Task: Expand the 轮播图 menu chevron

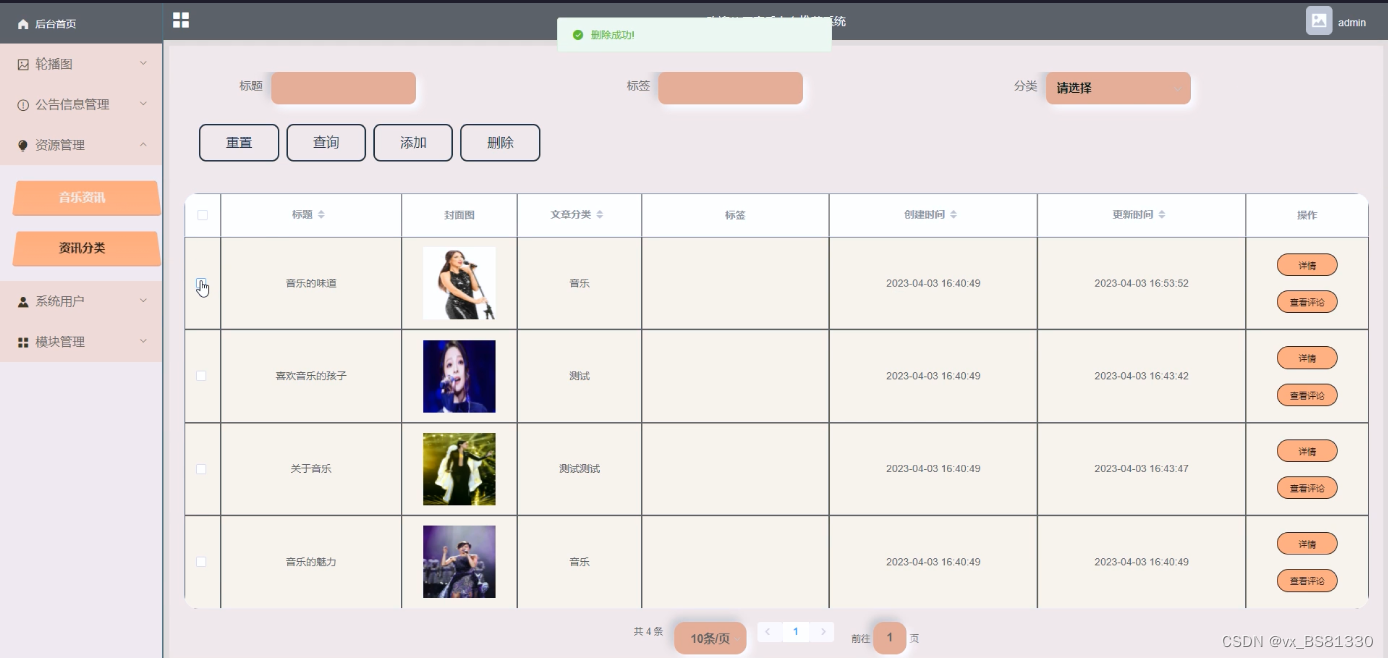Action: tap(143, 63)
